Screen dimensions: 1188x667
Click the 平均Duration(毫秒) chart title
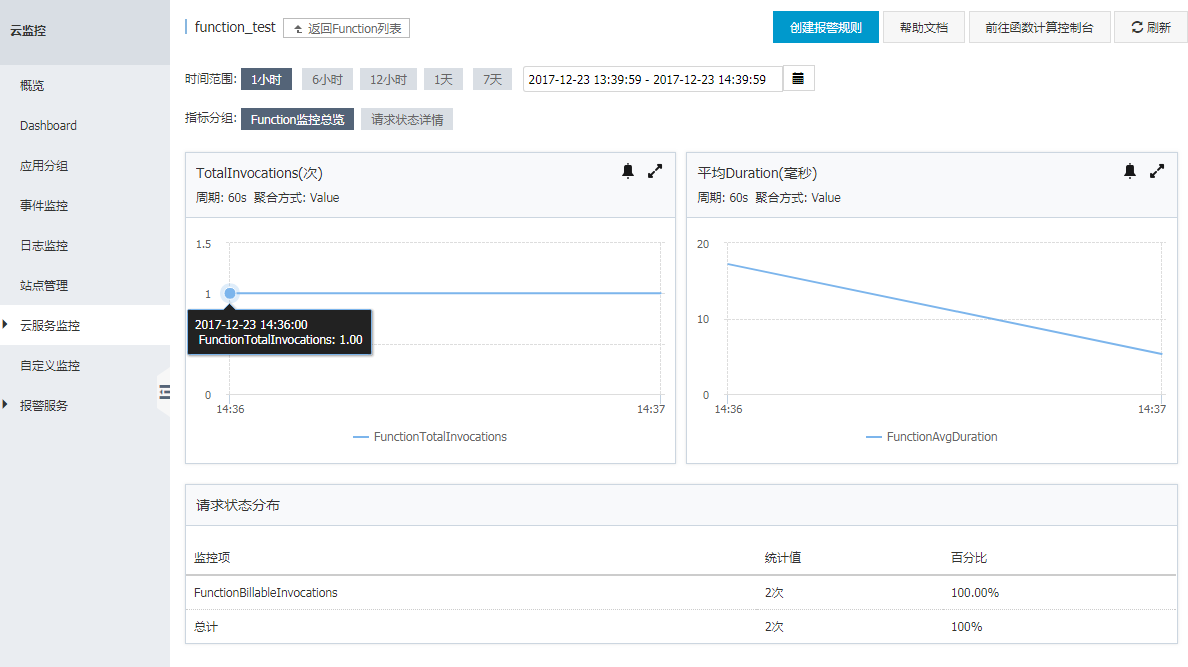tap(757, 173)
